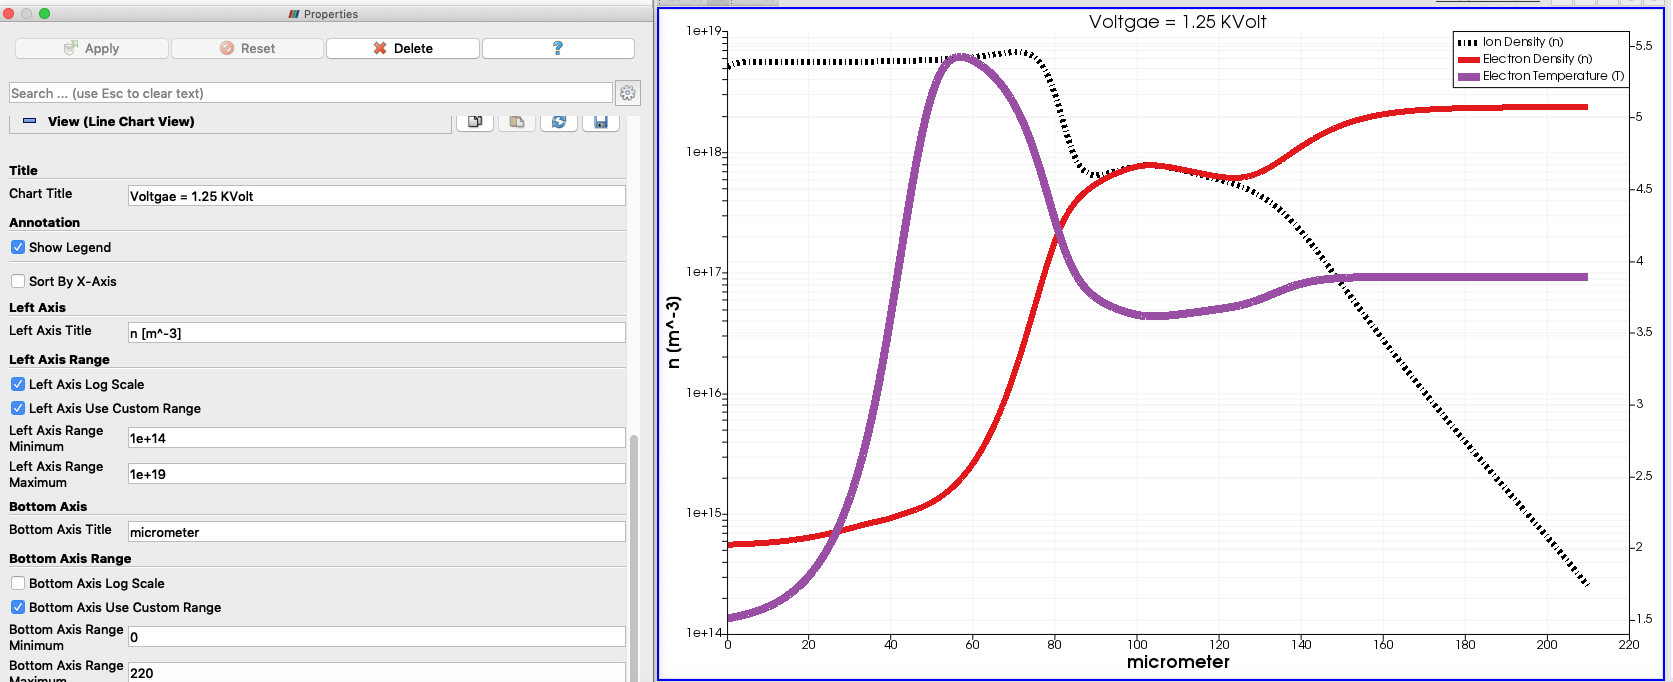Turn on Bottom Axis Log Scale
This screenshot has height=682, width=1673.
(18, 583)
